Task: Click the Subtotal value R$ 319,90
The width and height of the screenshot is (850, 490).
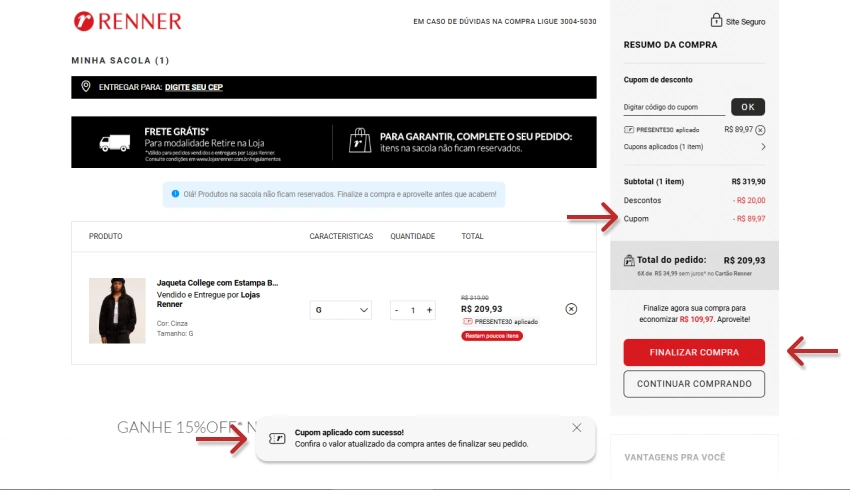Action: (748, 182)
